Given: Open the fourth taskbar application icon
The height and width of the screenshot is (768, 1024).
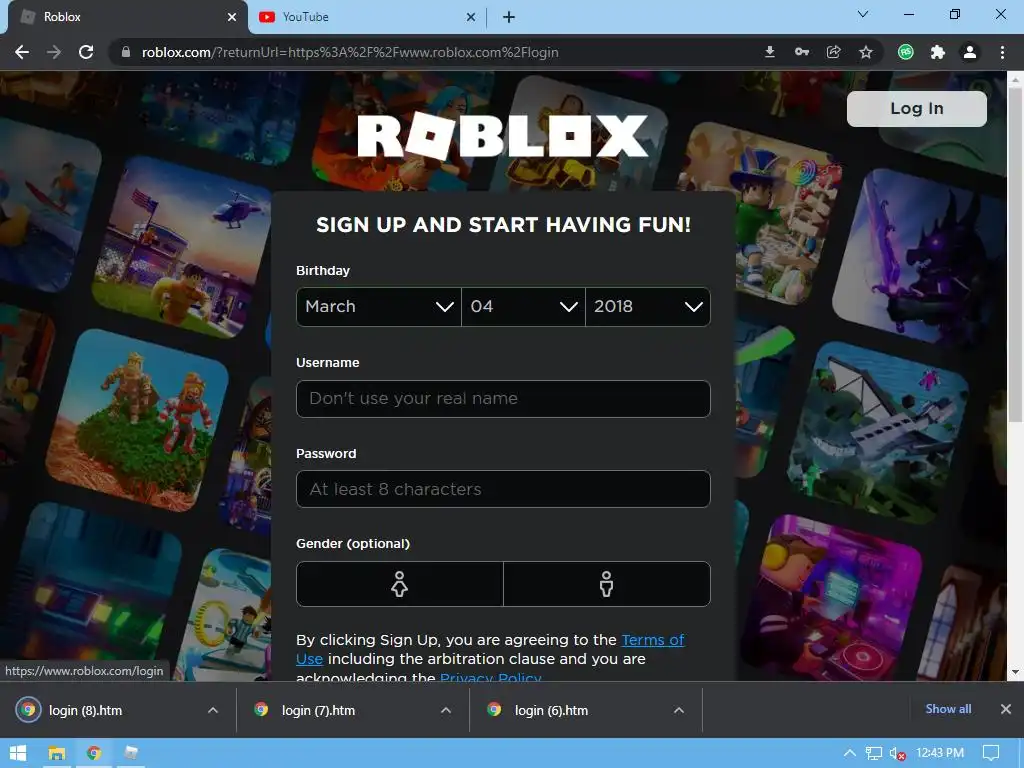Looking at the screenshot, I should pyautogui.click(x=131, y=753).
